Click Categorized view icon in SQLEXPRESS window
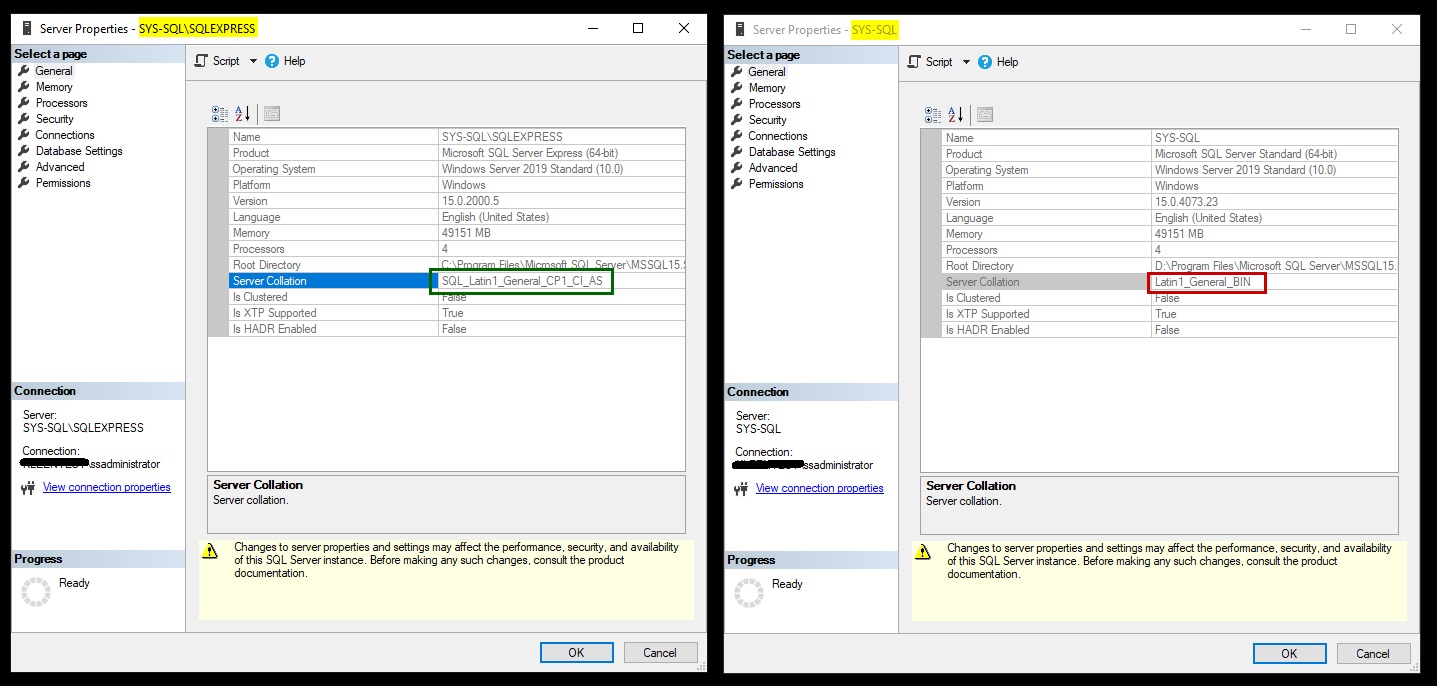This screenshot has width=1437, height=686. pyautogui.click(x=219, y=114)
